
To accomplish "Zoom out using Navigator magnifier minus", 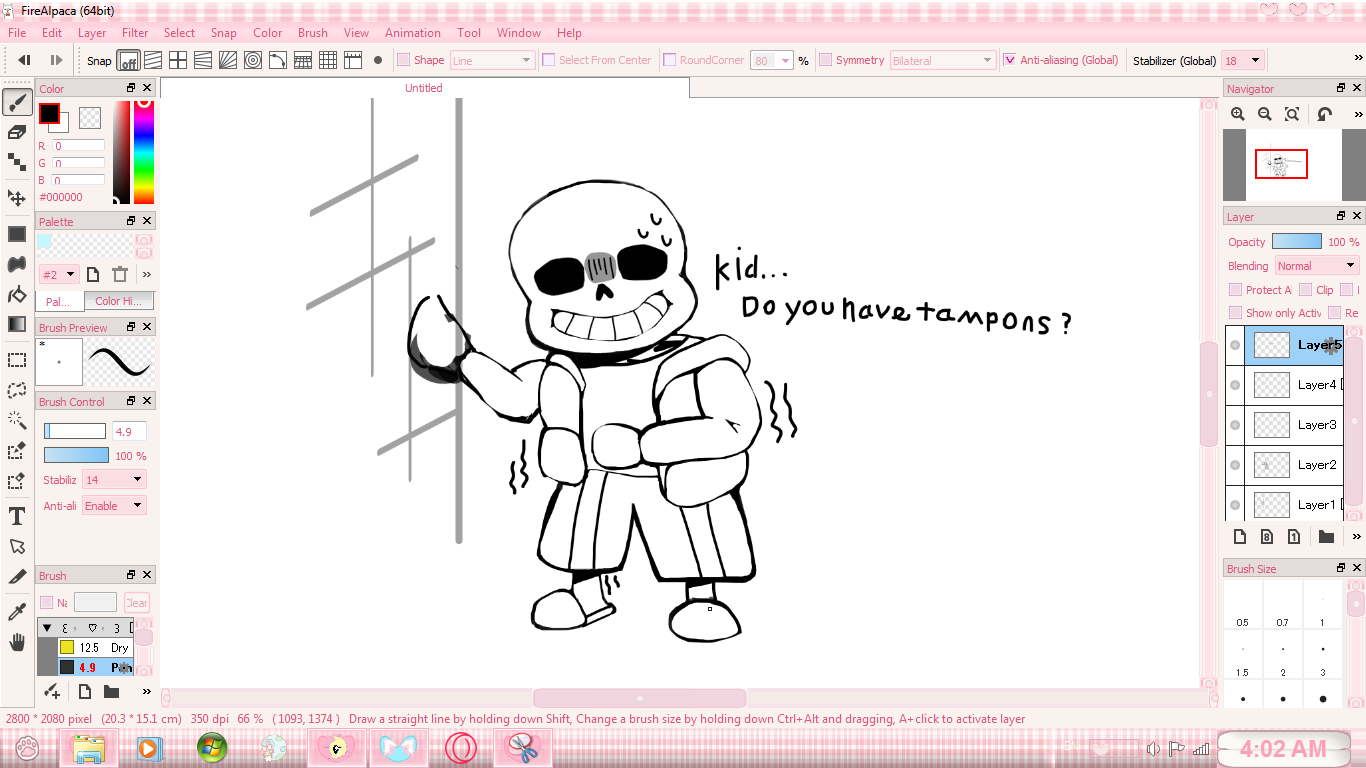I will pyautogui.click(x=1265, y=114).
